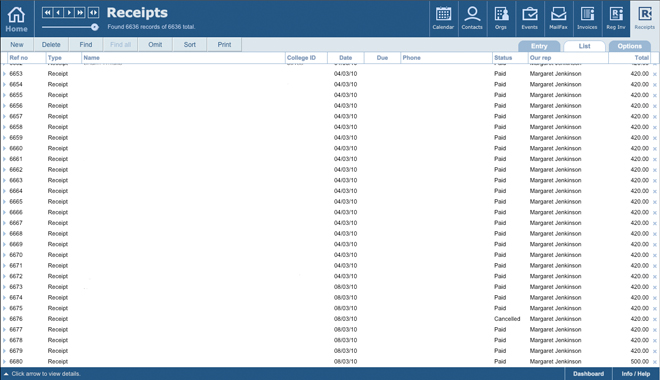Screen dimensions: 660x380
Task: Select the Cancelled status of receipt 6676
Action: 507,319
